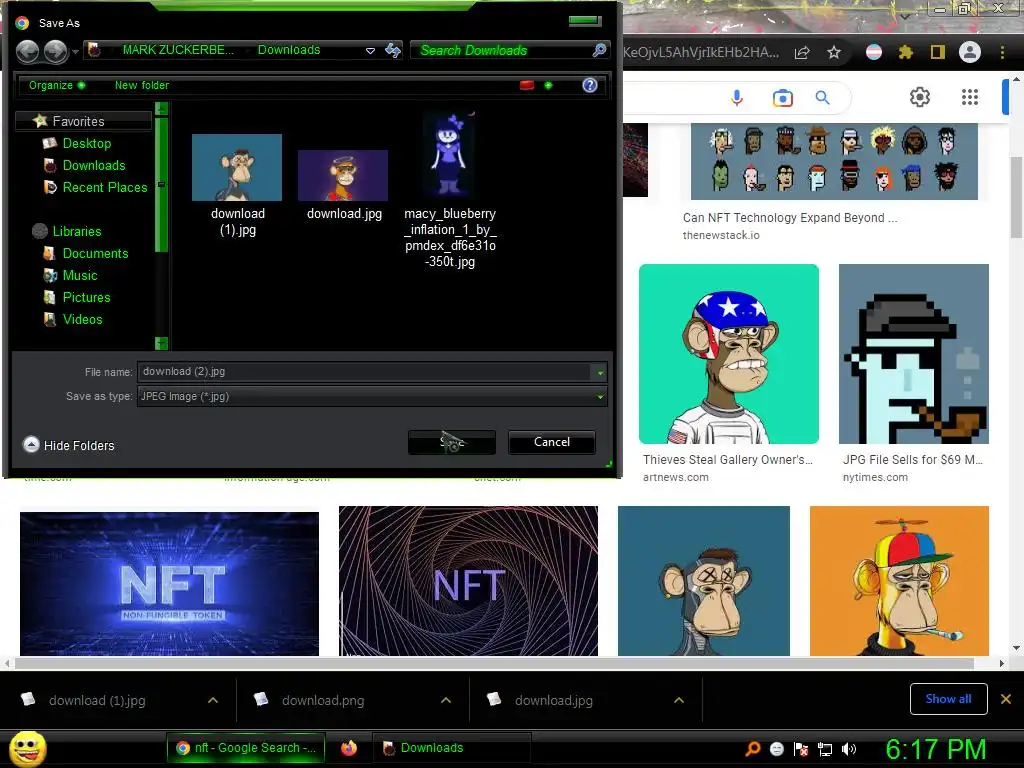This screenshot has height=768, width=1024.
Task: Open propeller-hat ape image
Action: tap(899, 581)
